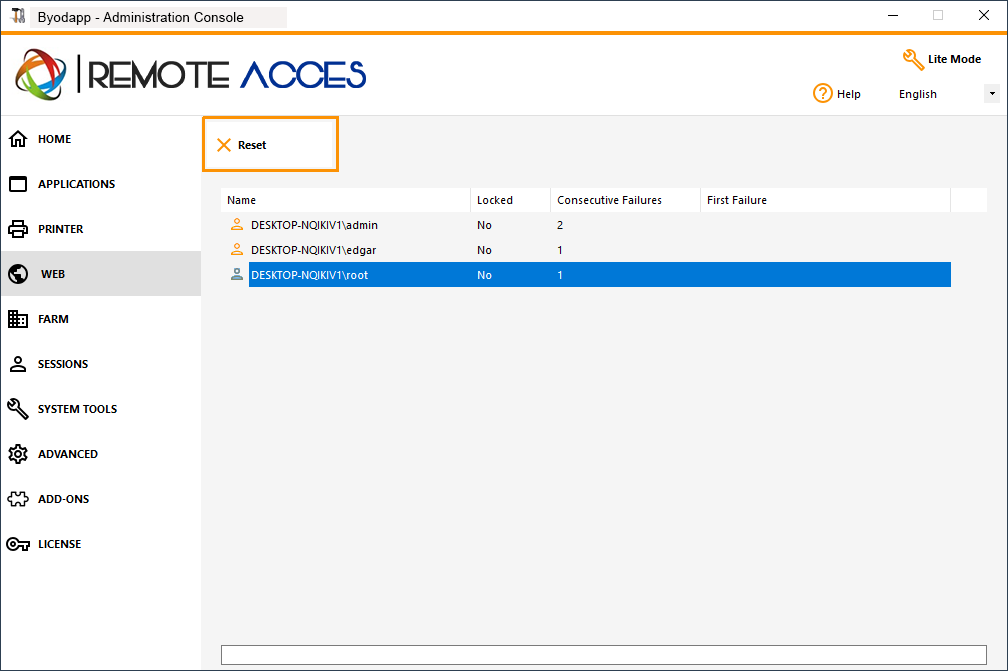Screen dimensions: 1008x671
Task: Open the ADD-ONS section
Action: 101,499
